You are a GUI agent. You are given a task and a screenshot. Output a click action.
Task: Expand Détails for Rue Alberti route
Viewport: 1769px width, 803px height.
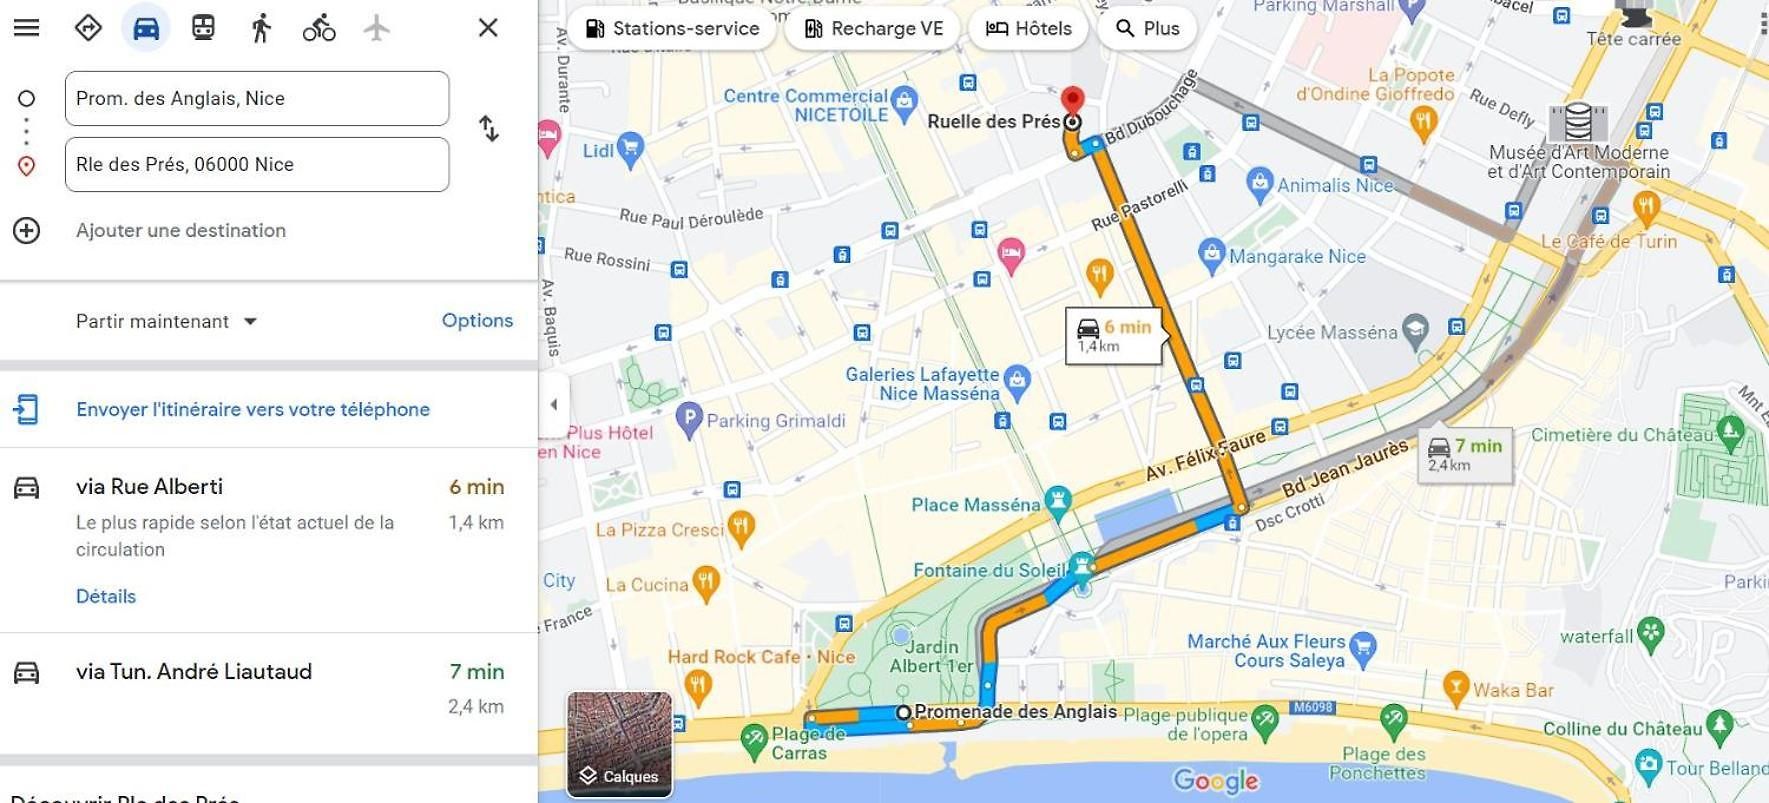106,596
